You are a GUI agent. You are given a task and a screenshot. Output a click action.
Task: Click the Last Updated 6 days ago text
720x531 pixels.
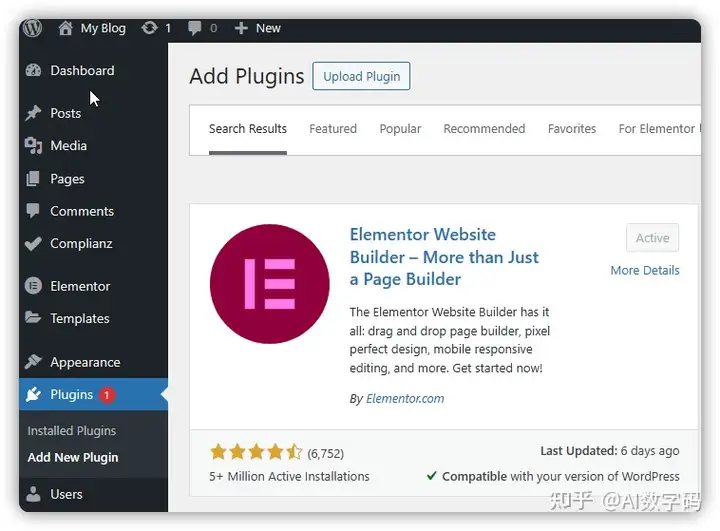610,451
